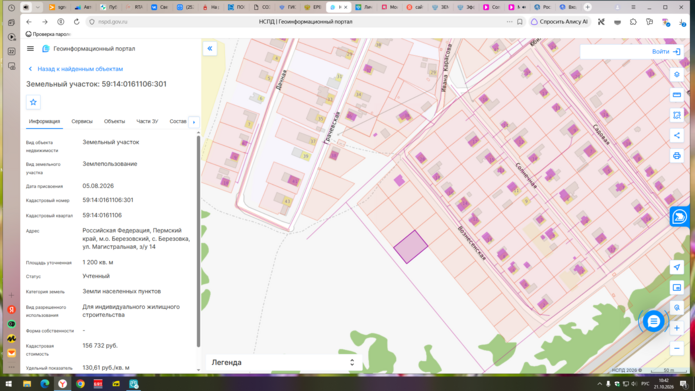Switch to the Рос browser tab

pyautogui.click(x=543, y=7)
